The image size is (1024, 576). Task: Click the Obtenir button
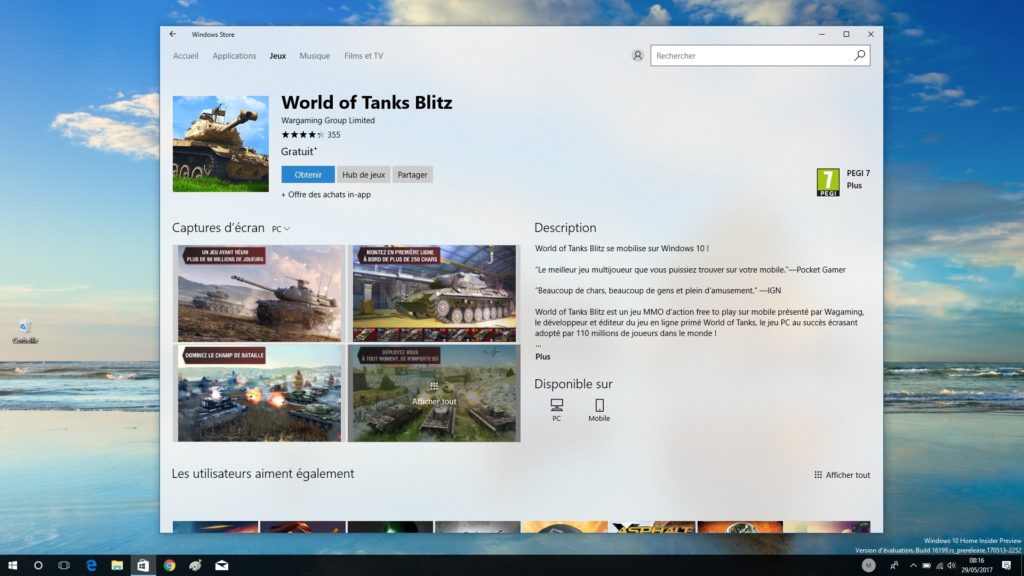click(x=308, y=174)
